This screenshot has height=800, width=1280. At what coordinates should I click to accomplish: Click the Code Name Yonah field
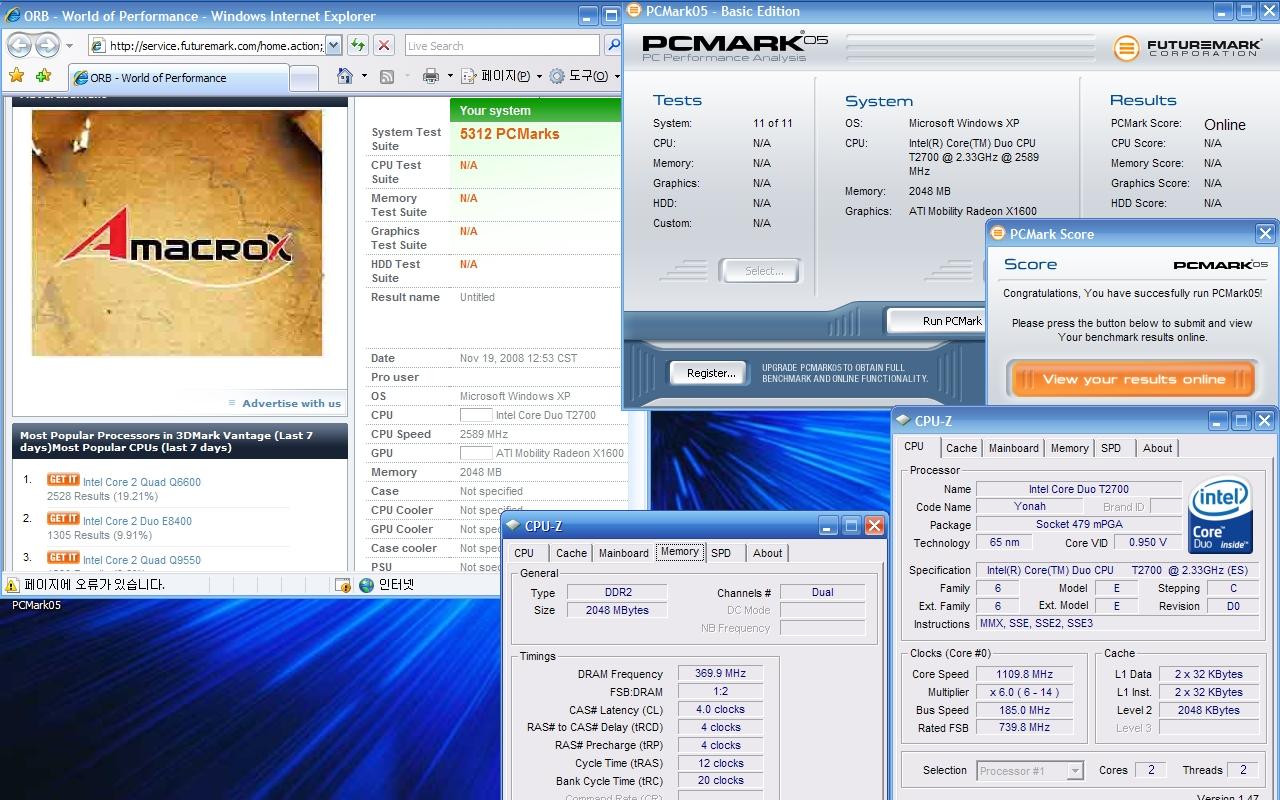tap(1030, 507)
